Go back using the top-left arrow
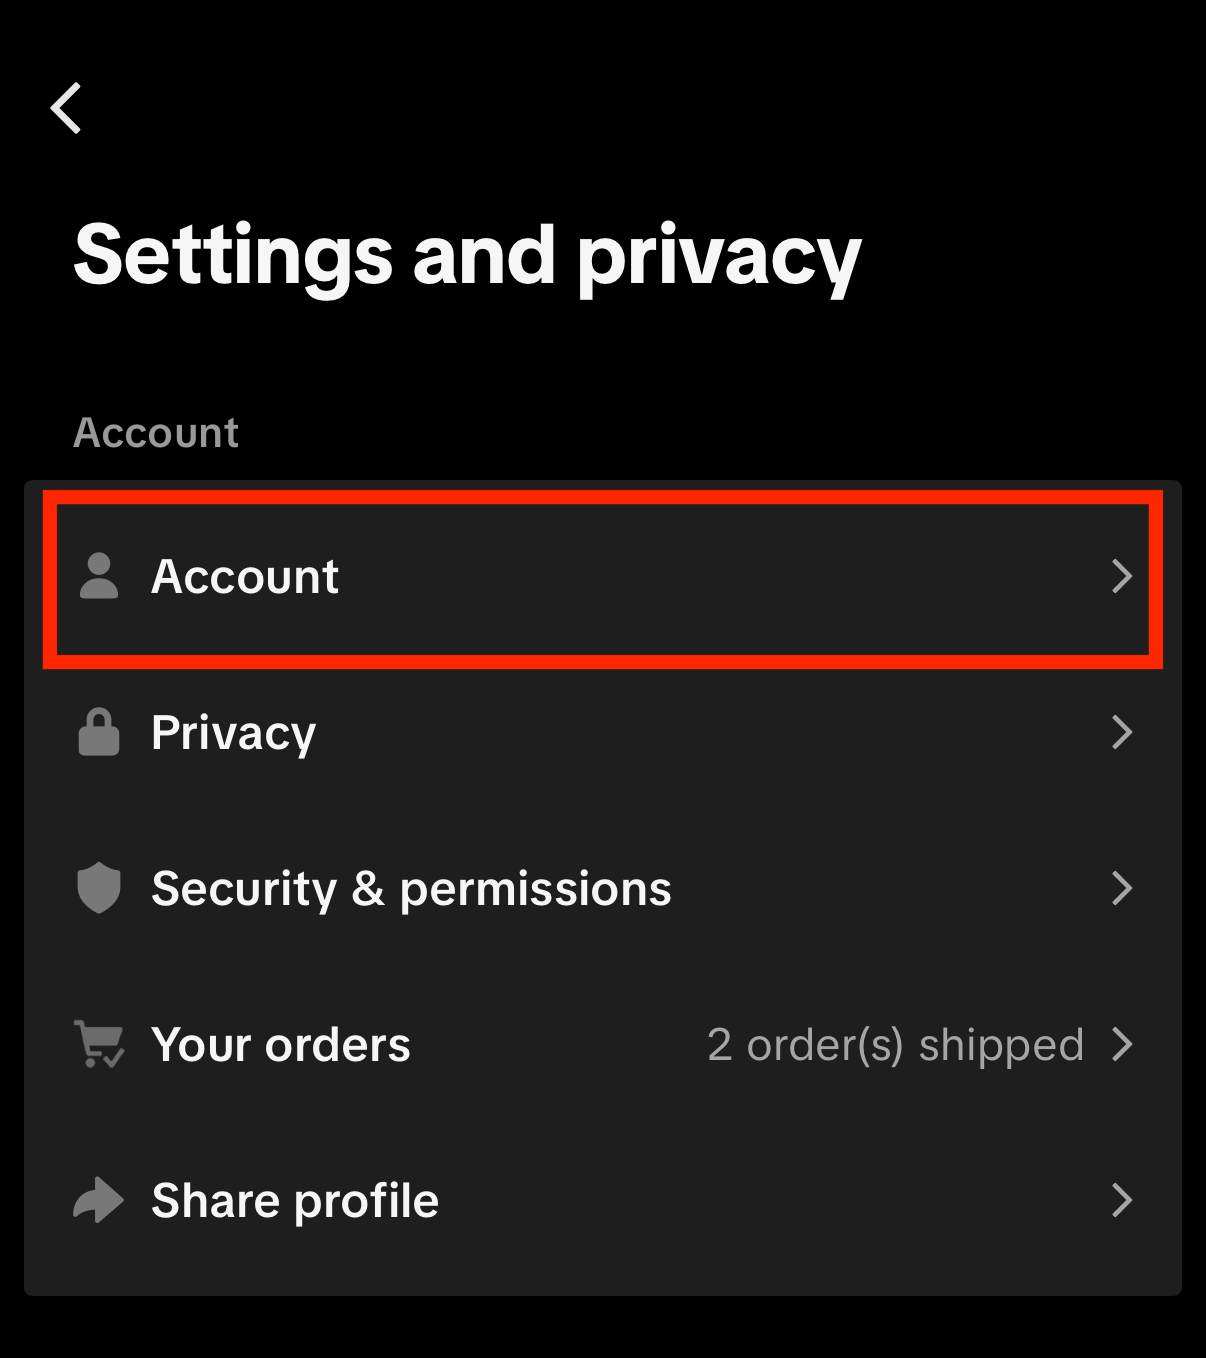Screen dimensions: 1206x1358 pos(66,108)
